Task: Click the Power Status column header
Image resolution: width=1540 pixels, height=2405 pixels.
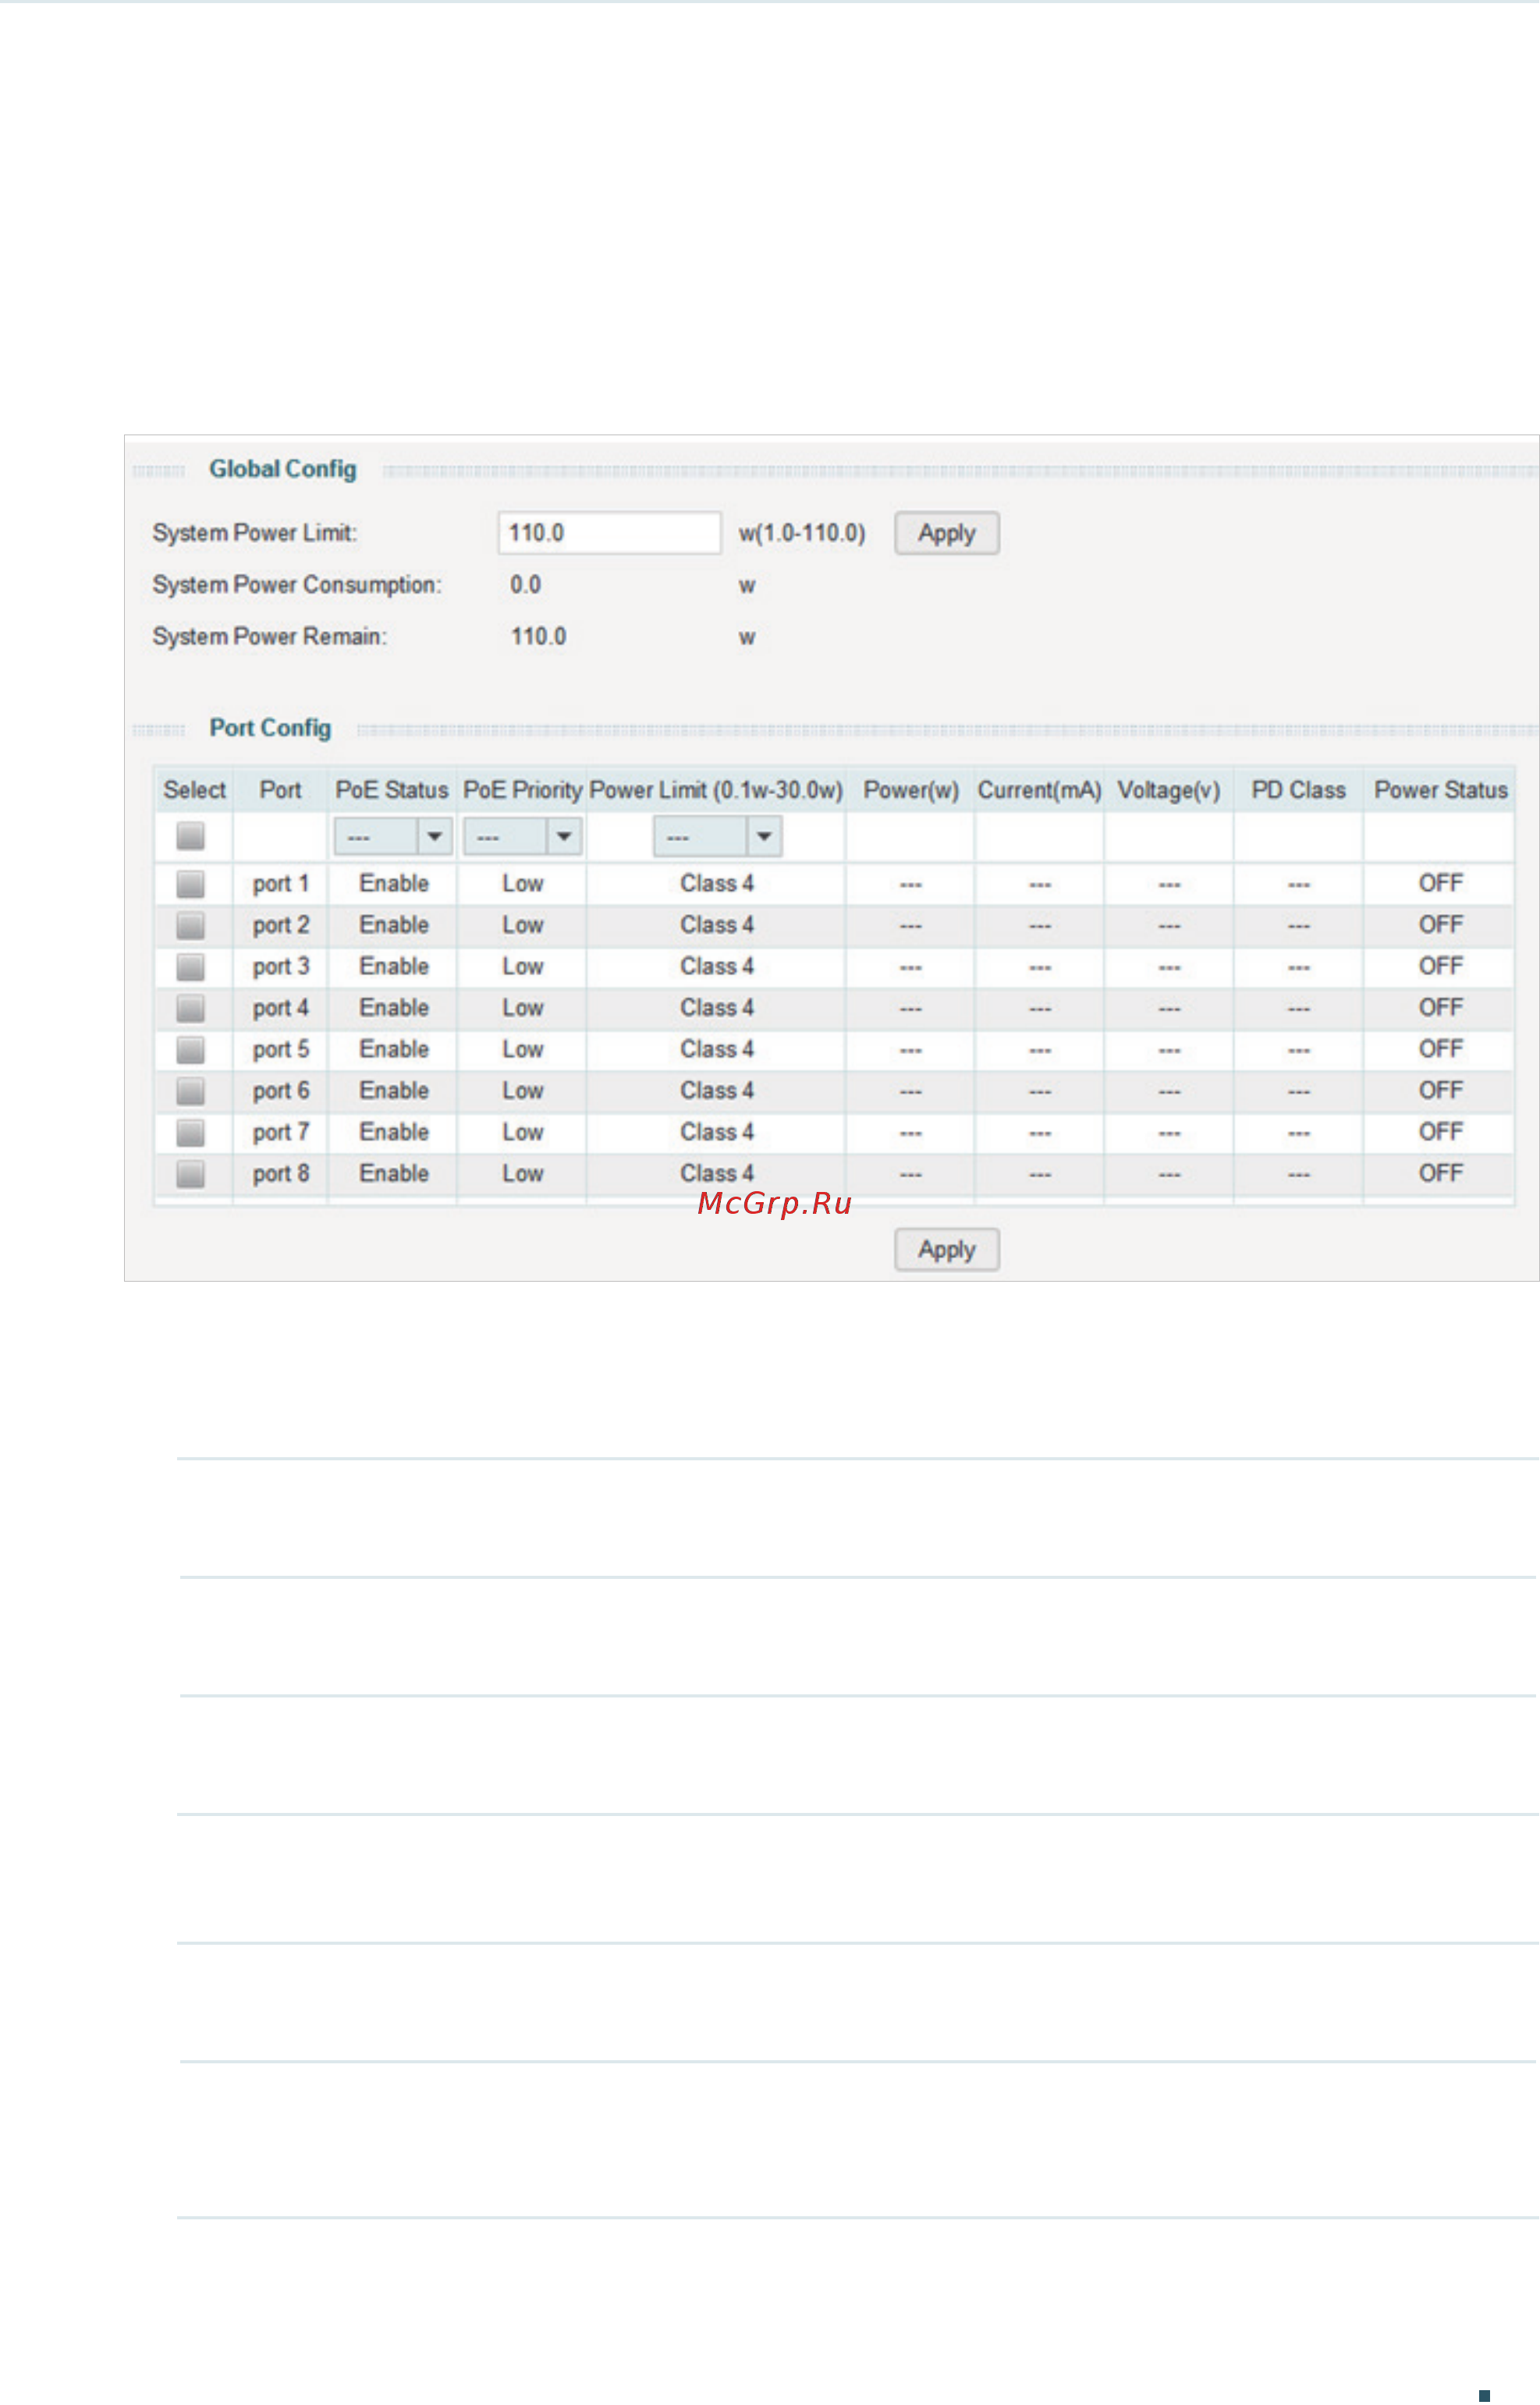Action: click(1440, 790)
